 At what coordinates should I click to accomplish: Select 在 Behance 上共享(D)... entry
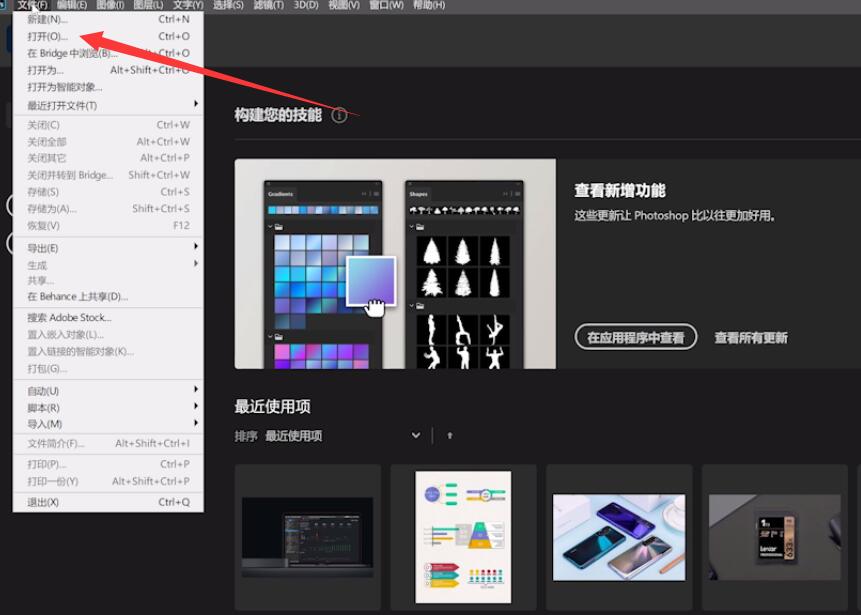click(x=108, y=297)
